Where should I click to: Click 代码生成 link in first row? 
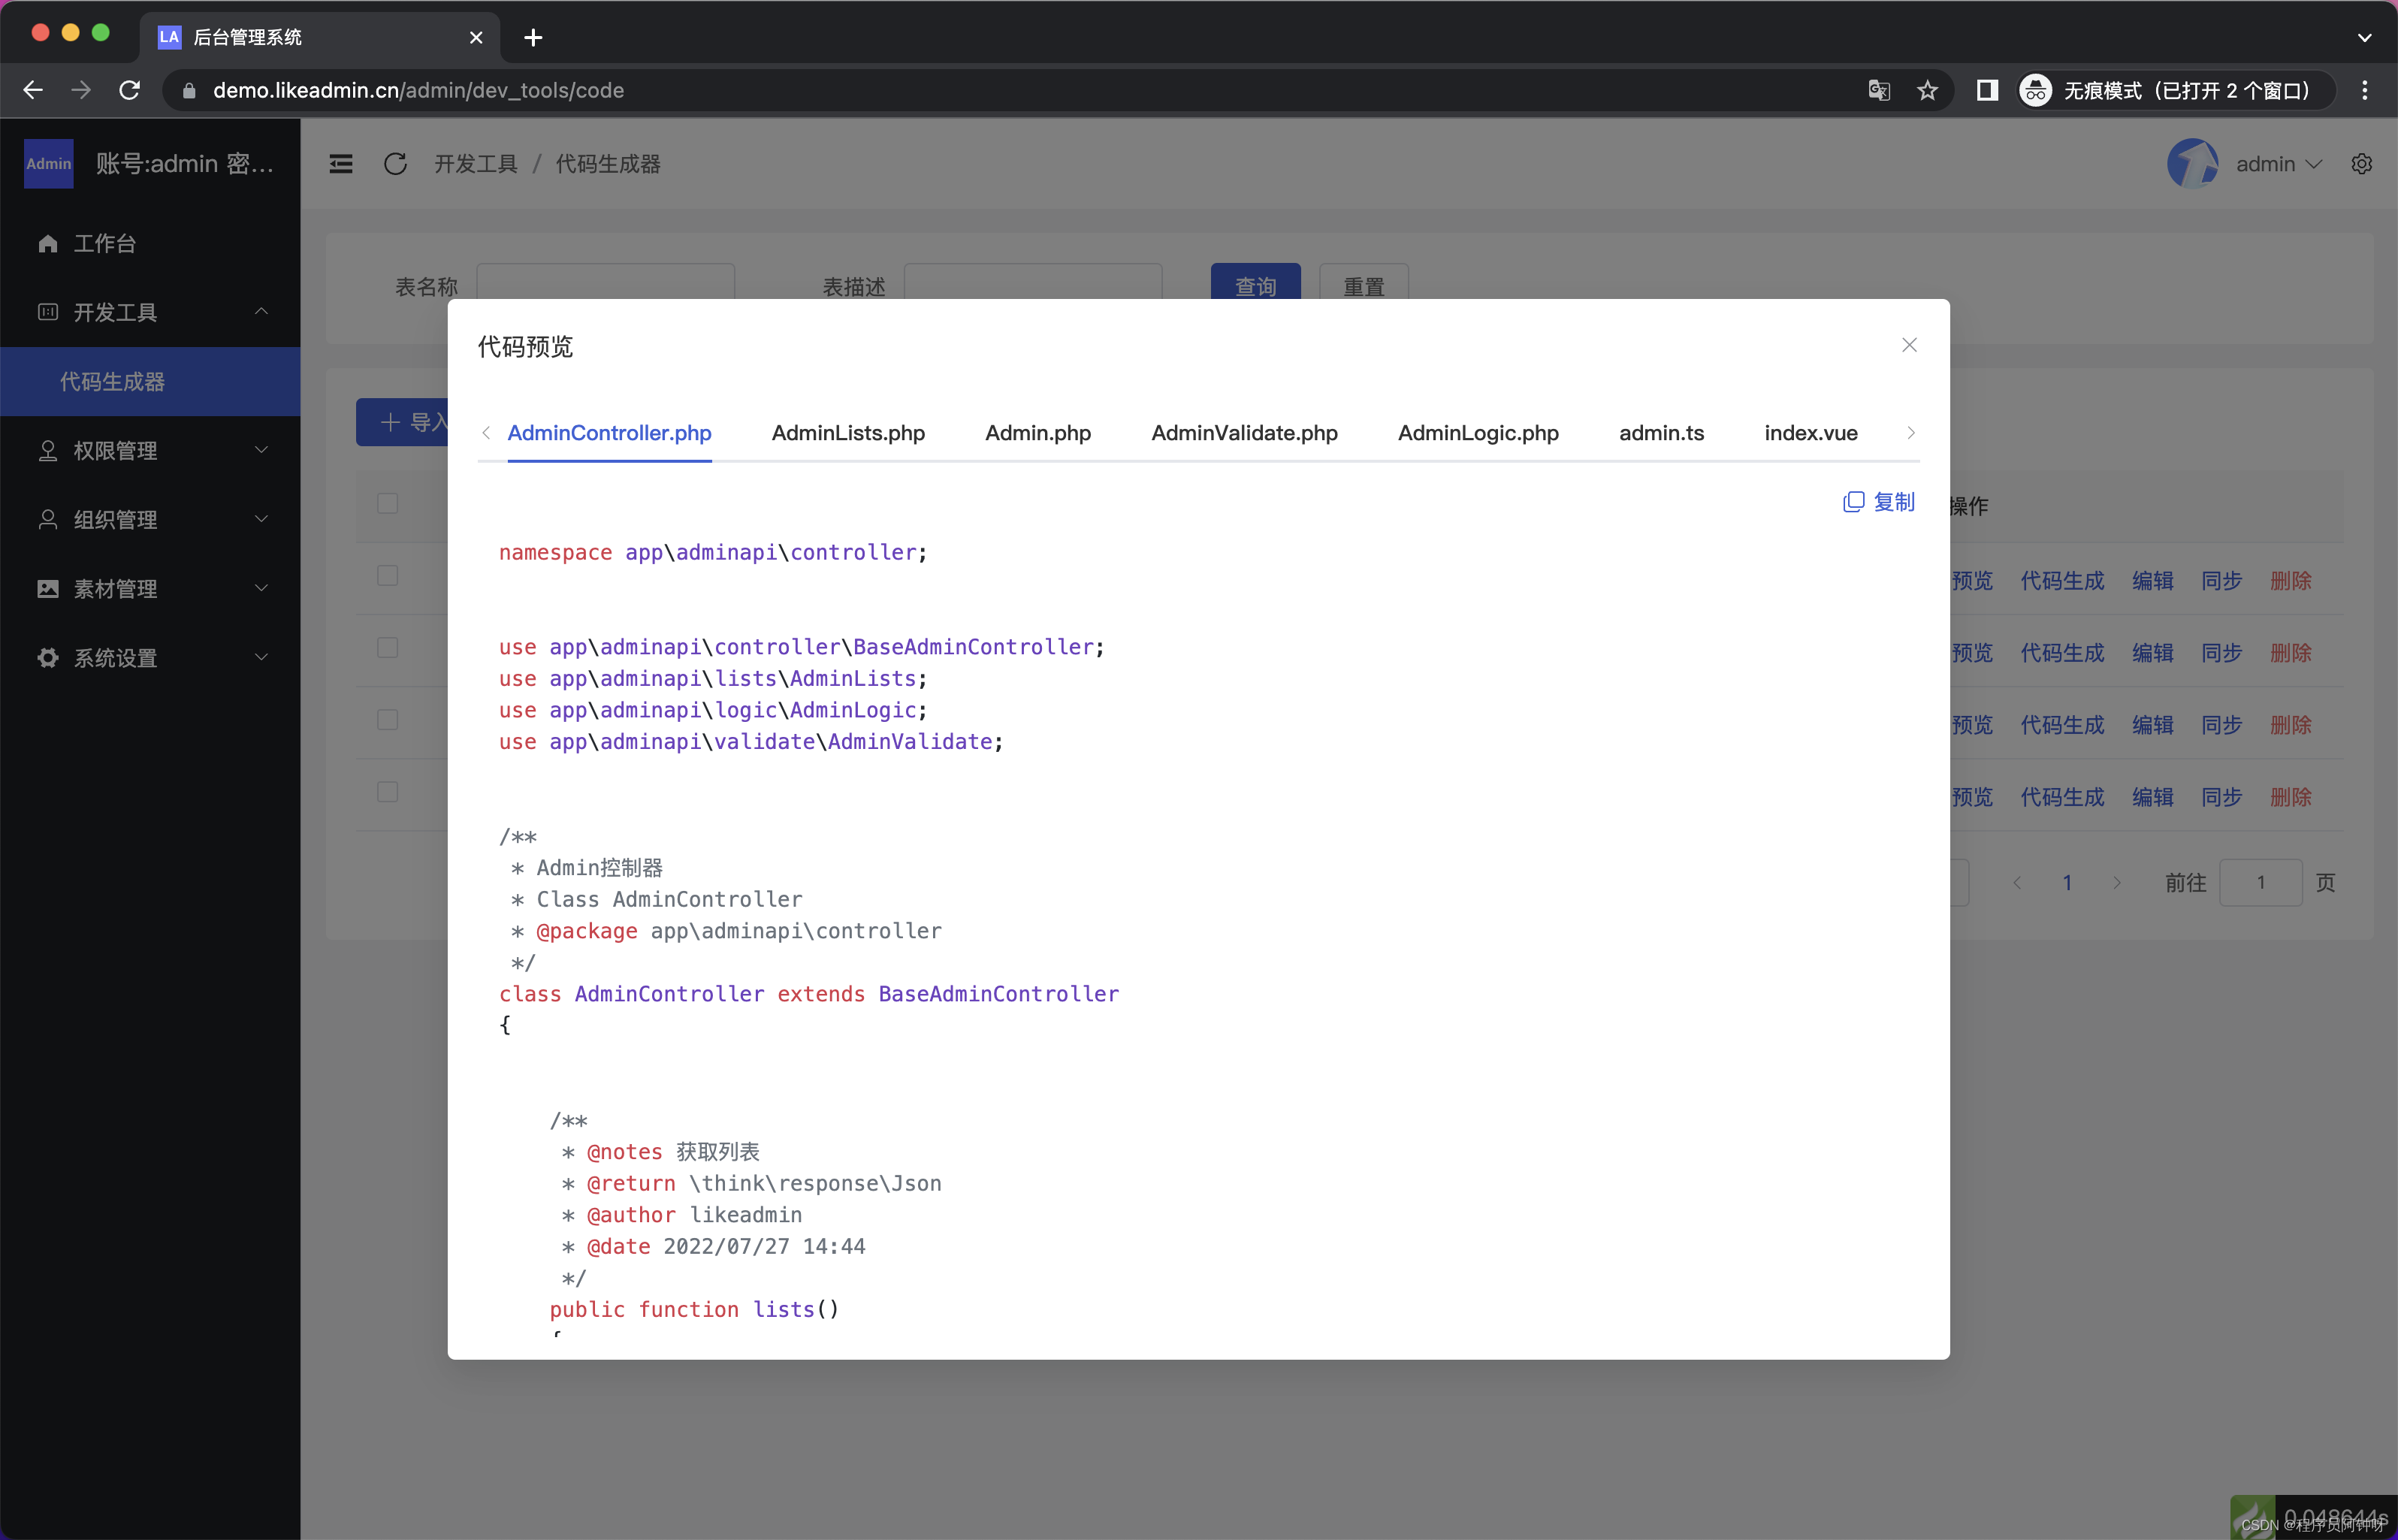[x=2062, y=581]
